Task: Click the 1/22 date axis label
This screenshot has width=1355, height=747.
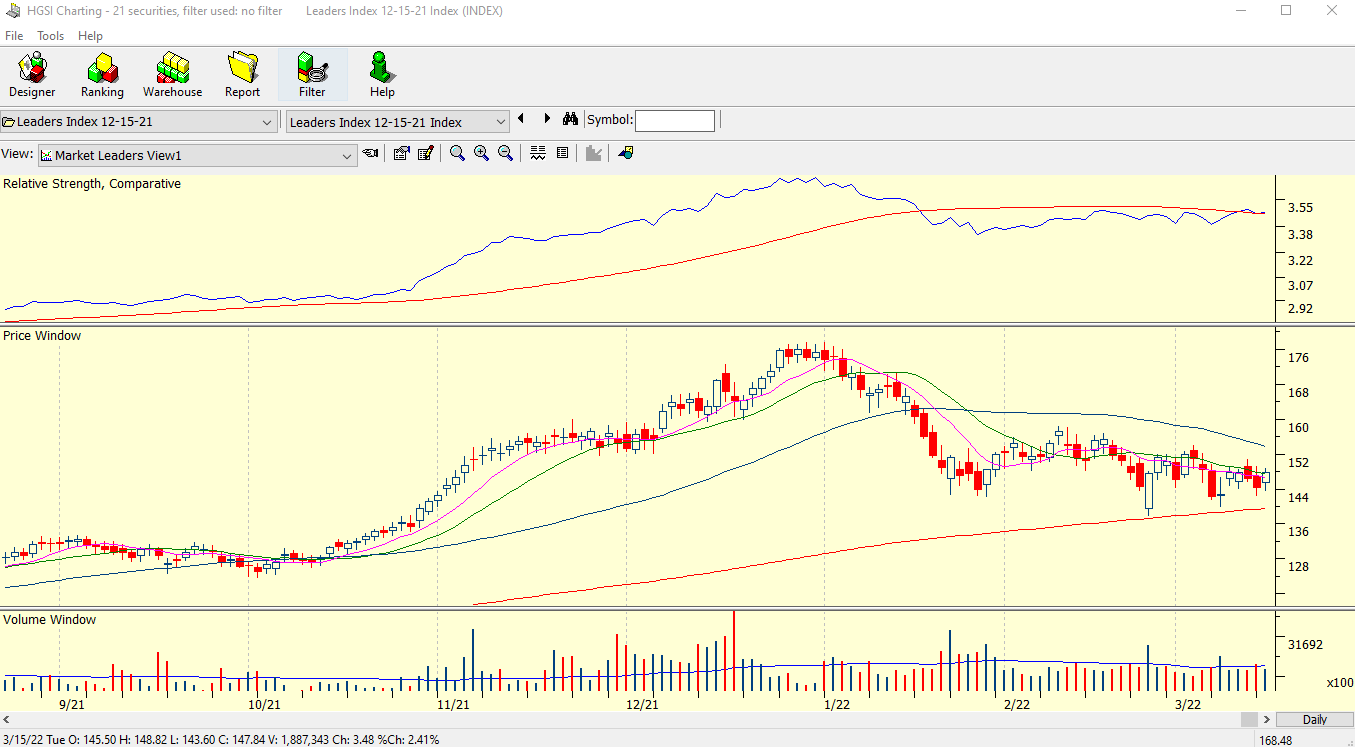Action: tap(836, 705)
